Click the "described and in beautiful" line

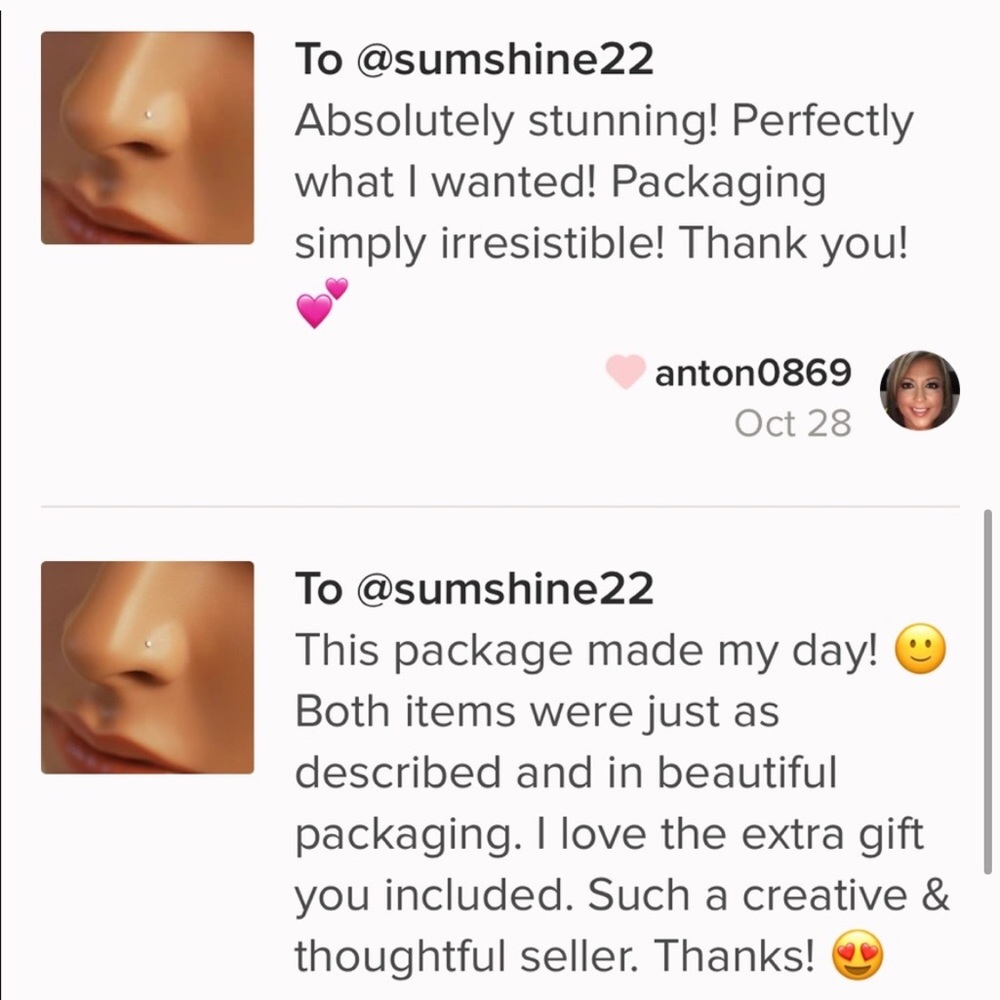coord(565,772)
